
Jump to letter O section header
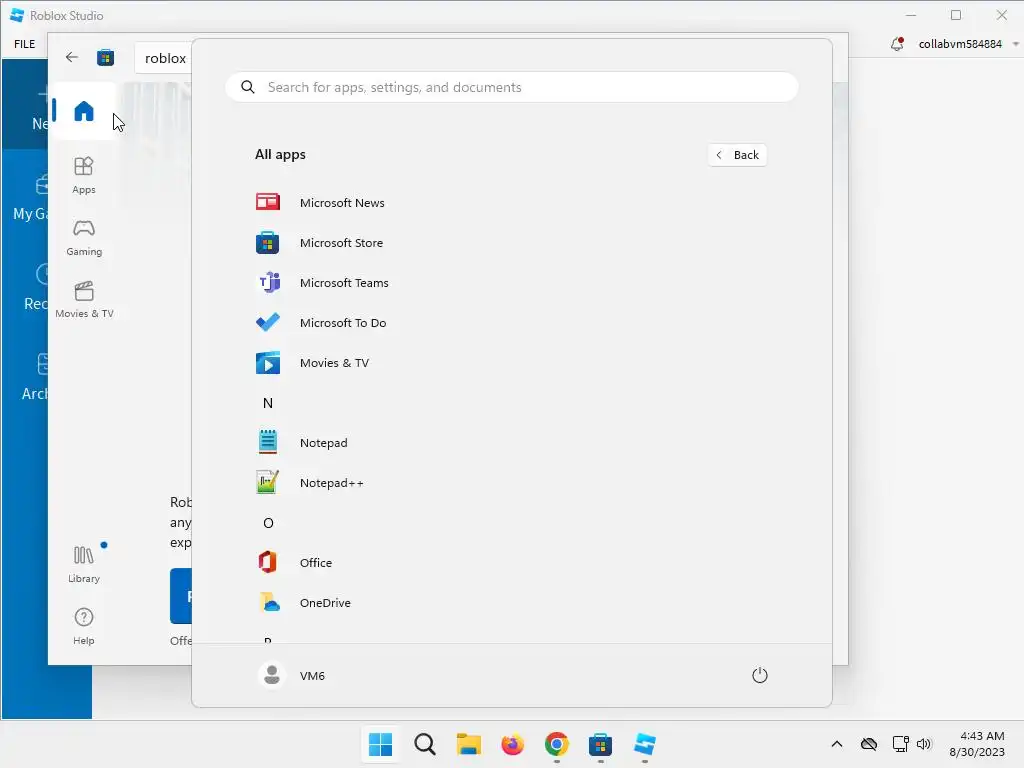pyautogui.click(x=268, y=523)
